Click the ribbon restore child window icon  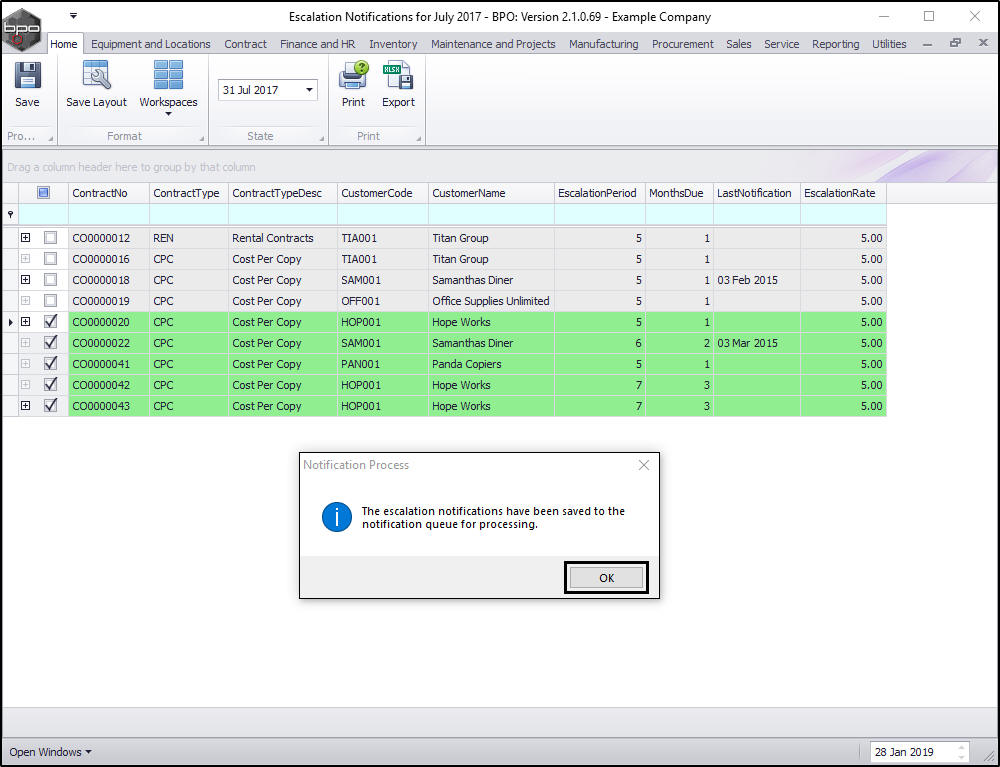pos(955,43)
